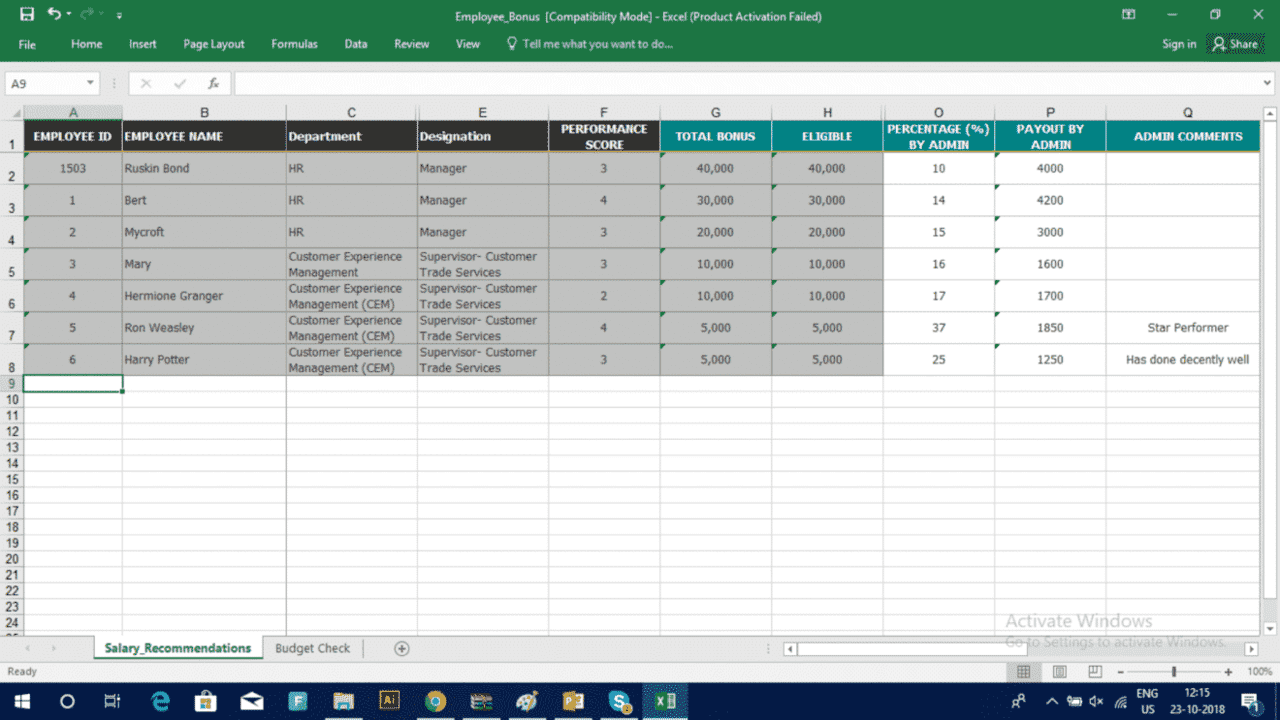Select Page Break Preview view icon
Viewport: 1280px width, 720px height.
1095,672
